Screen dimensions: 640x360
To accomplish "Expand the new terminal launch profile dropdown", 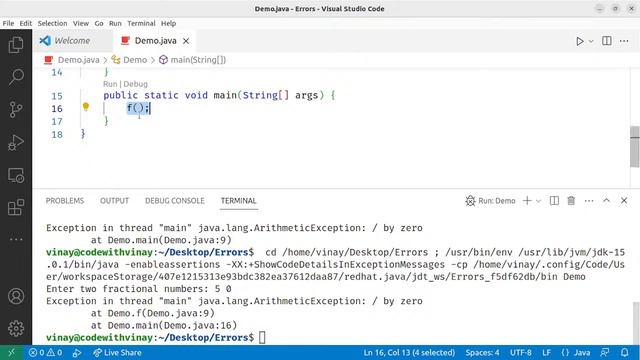I will pos(538,201).
